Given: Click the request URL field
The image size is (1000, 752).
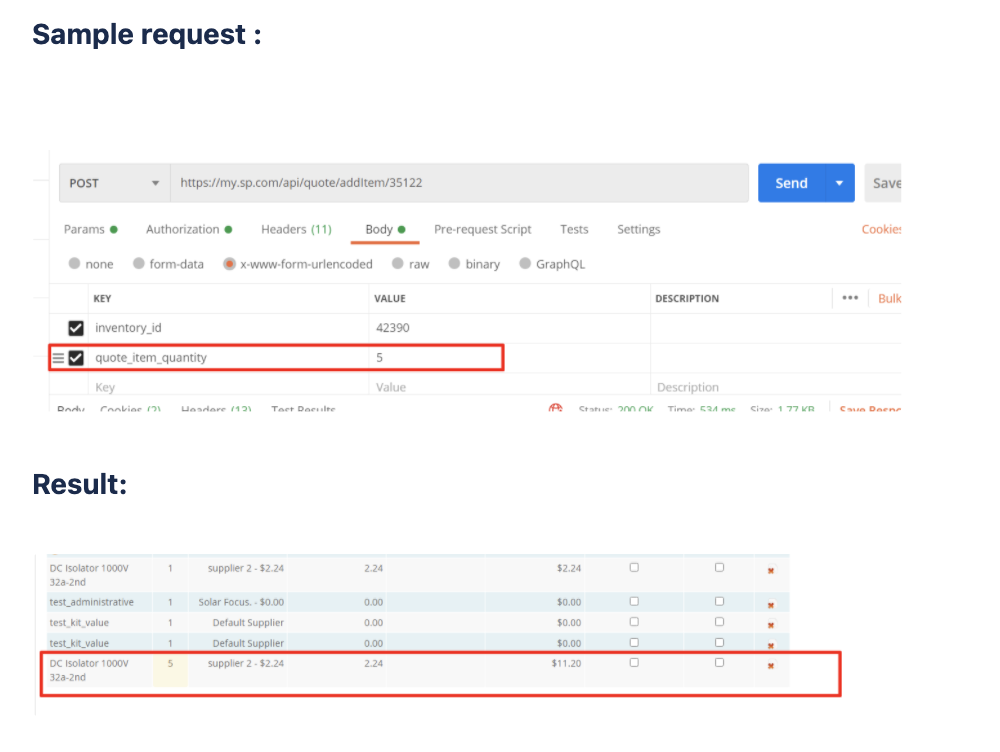Looking at the screenshot, I should (459, 183).
